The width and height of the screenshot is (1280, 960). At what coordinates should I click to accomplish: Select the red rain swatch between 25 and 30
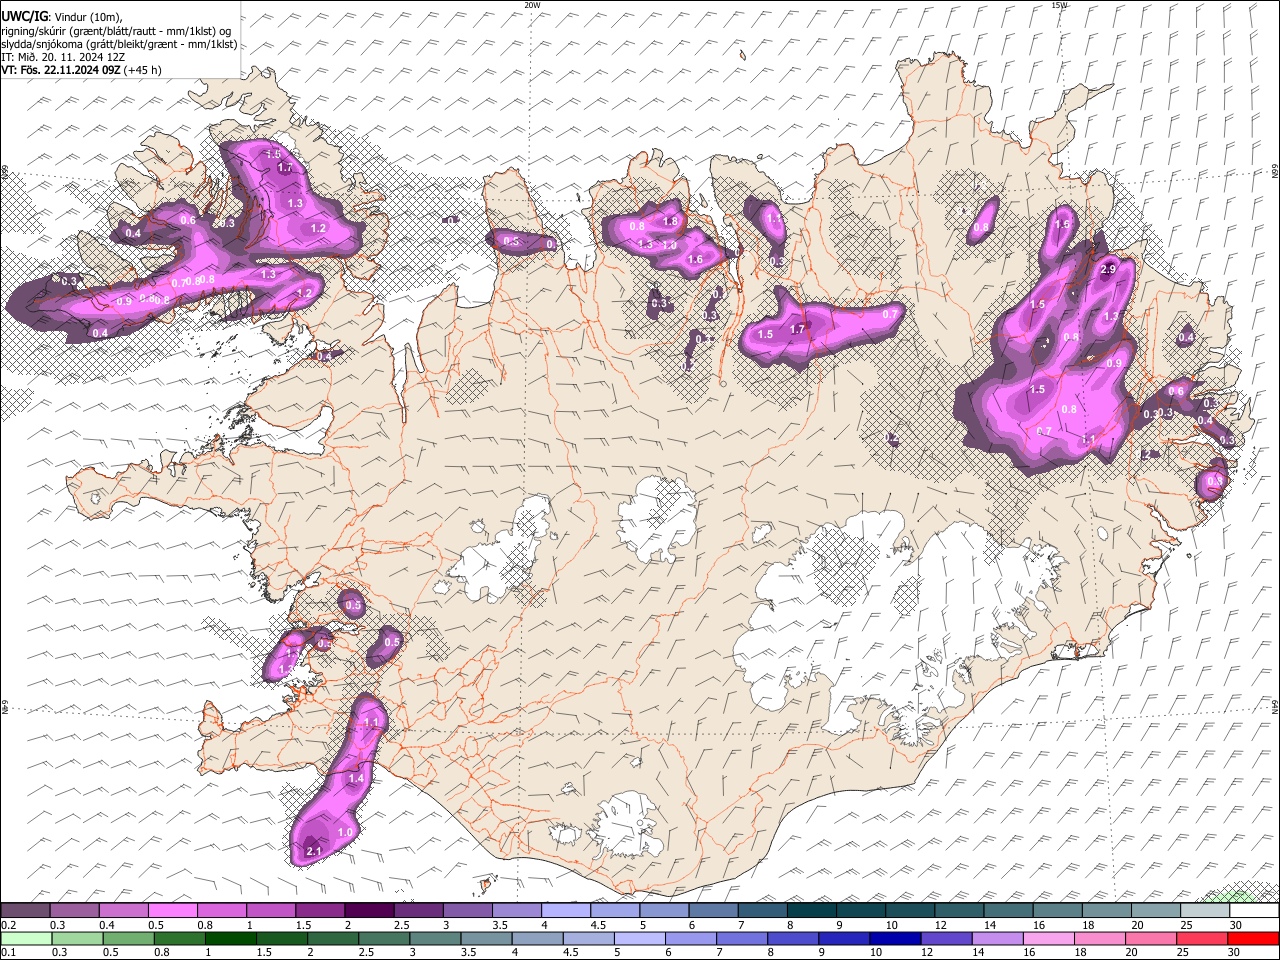(x=1203, y=938)
